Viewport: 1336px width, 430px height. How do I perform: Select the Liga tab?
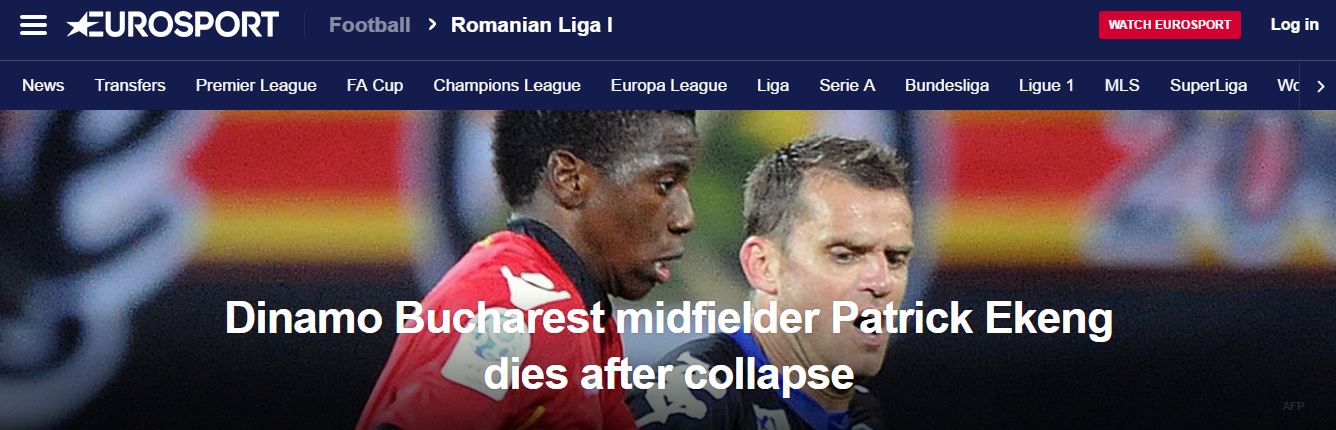(x=773, y=86)
